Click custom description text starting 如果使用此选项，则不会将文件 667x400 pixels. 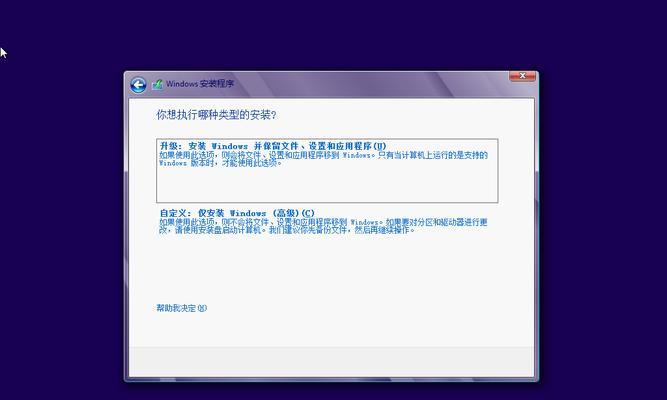(x=323, y=226)
